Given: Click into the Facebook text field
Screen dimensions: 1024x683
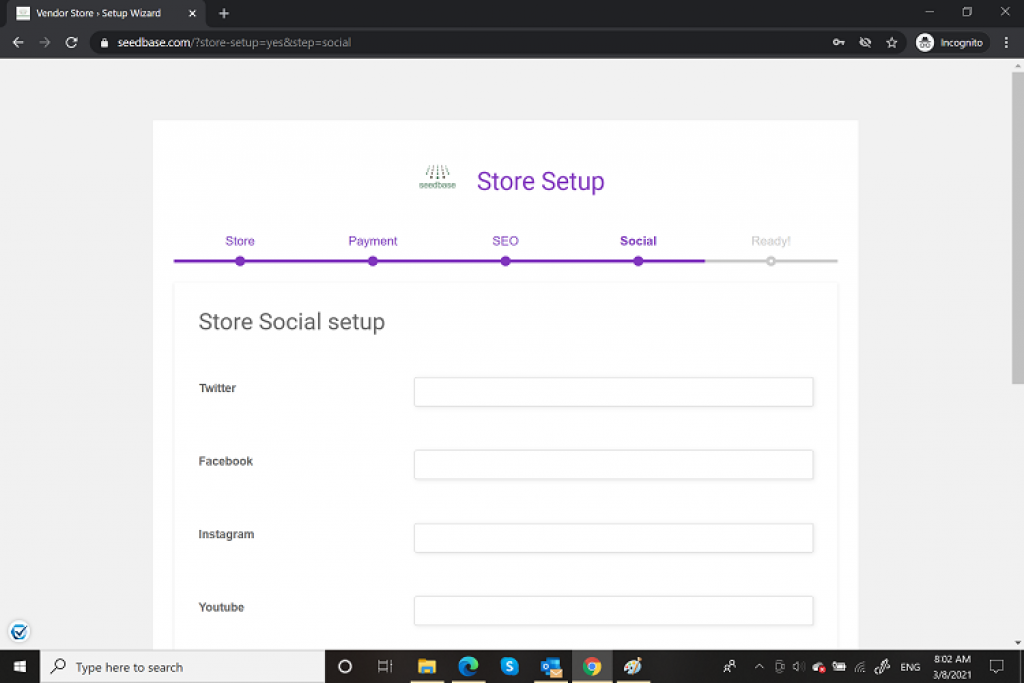Looking at the screenshot, I should click(x=613, y=465).
